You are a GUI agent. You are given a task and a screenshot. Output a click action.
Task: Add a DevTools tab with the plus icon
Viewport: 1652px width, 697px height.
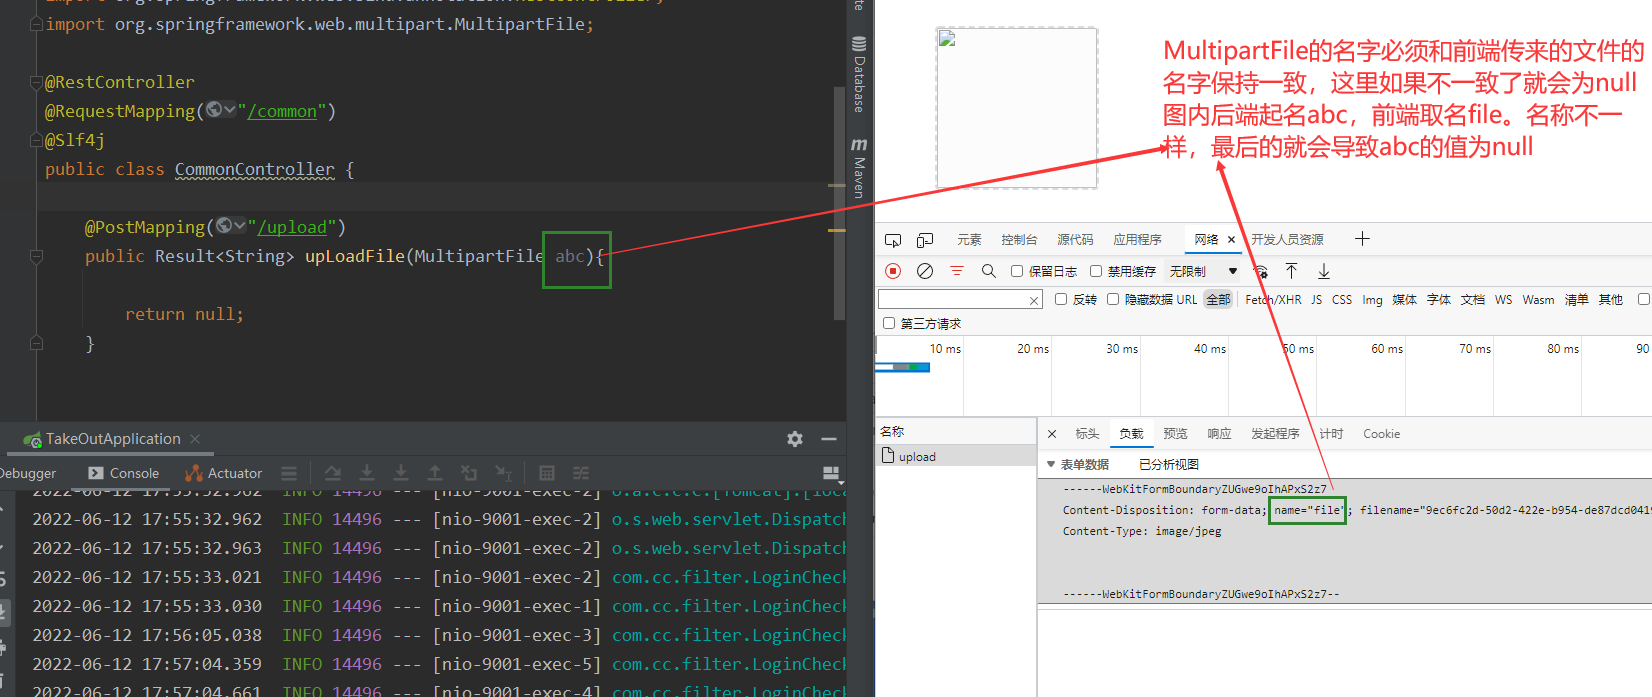(x=1362, y=239)
